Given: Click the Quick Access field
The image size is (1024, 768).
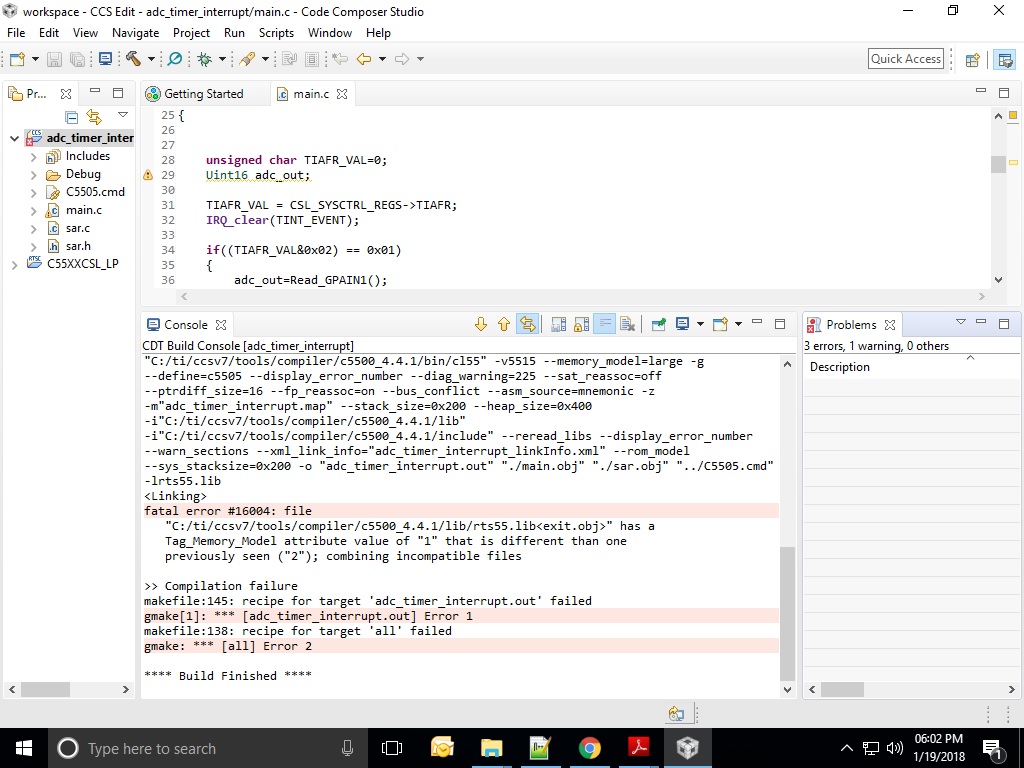Looking at the screenshot, I should [x=906, y=59].
